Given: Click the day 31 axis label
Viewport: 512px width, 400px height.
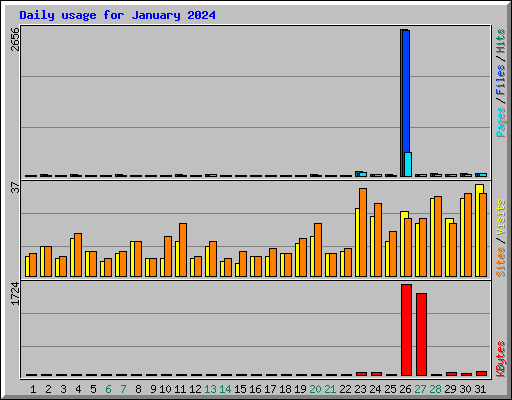Looking at the screenshot, I should 480,389.
